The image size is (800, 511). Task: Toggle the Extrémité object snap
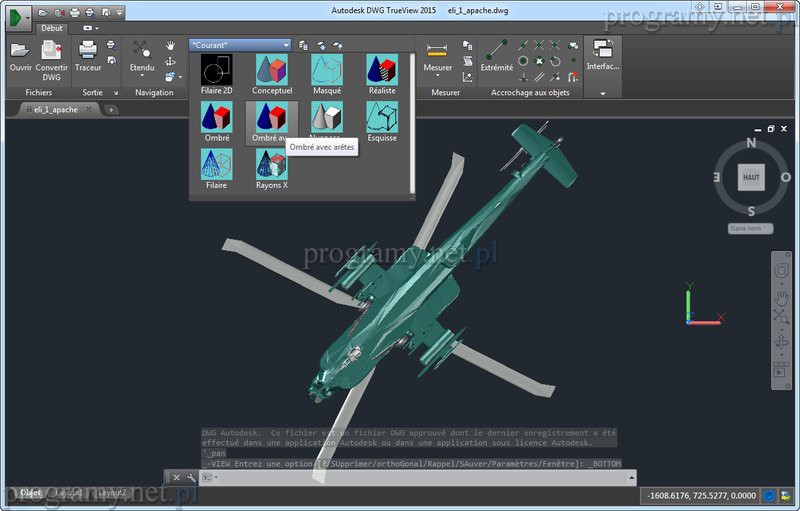pos(496,50)
